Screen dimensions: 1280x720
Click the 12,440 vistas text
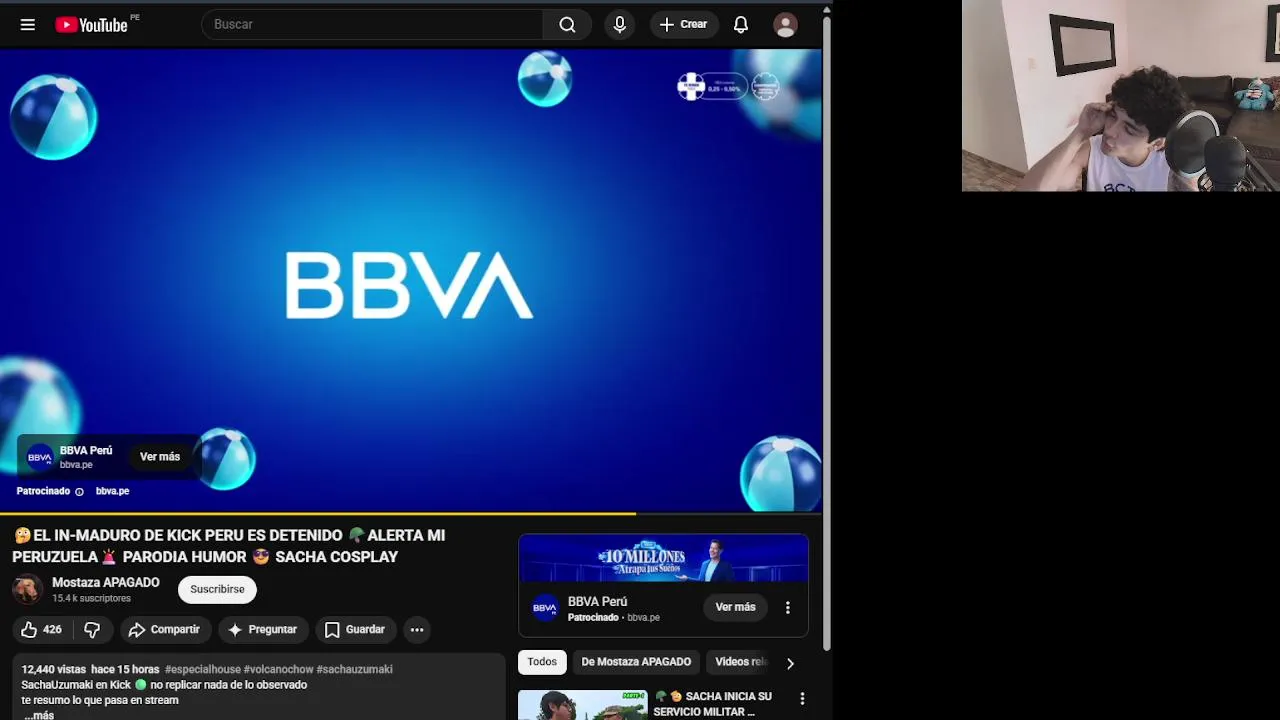[x=54, y=670]
